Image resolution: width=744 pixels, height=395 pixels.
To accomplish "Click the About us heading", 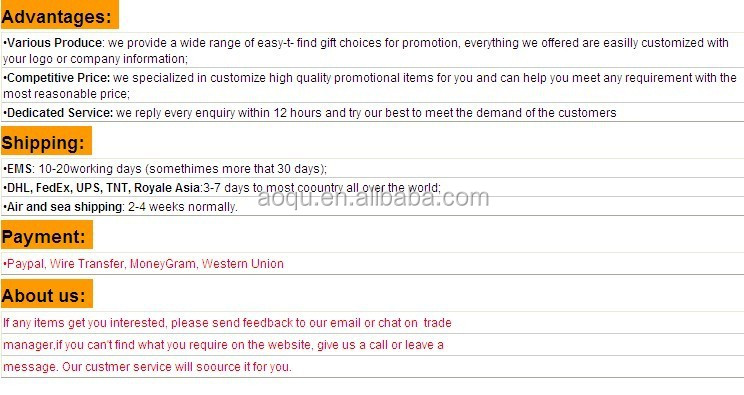I will (x=44, y=295).
